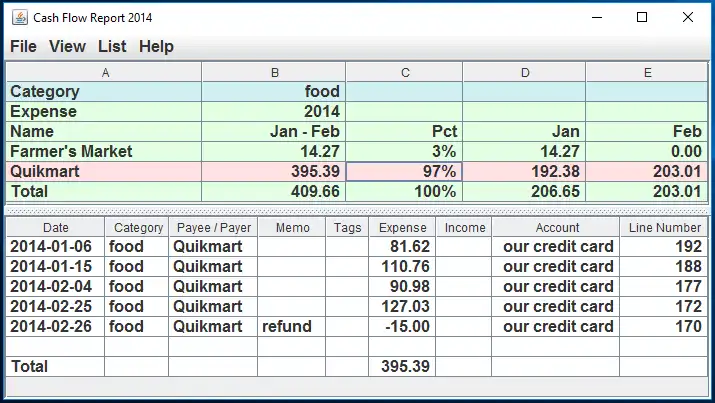Click the Java app icon in title bar
Image resolution: width=715 pixels, height=403 pixels.
click(x=20, y=17)
